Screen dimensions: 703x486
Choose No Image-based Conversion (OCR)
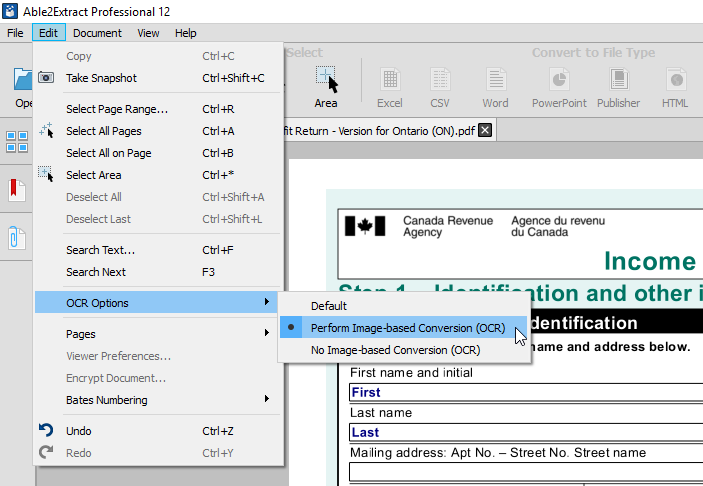[403, 350]
